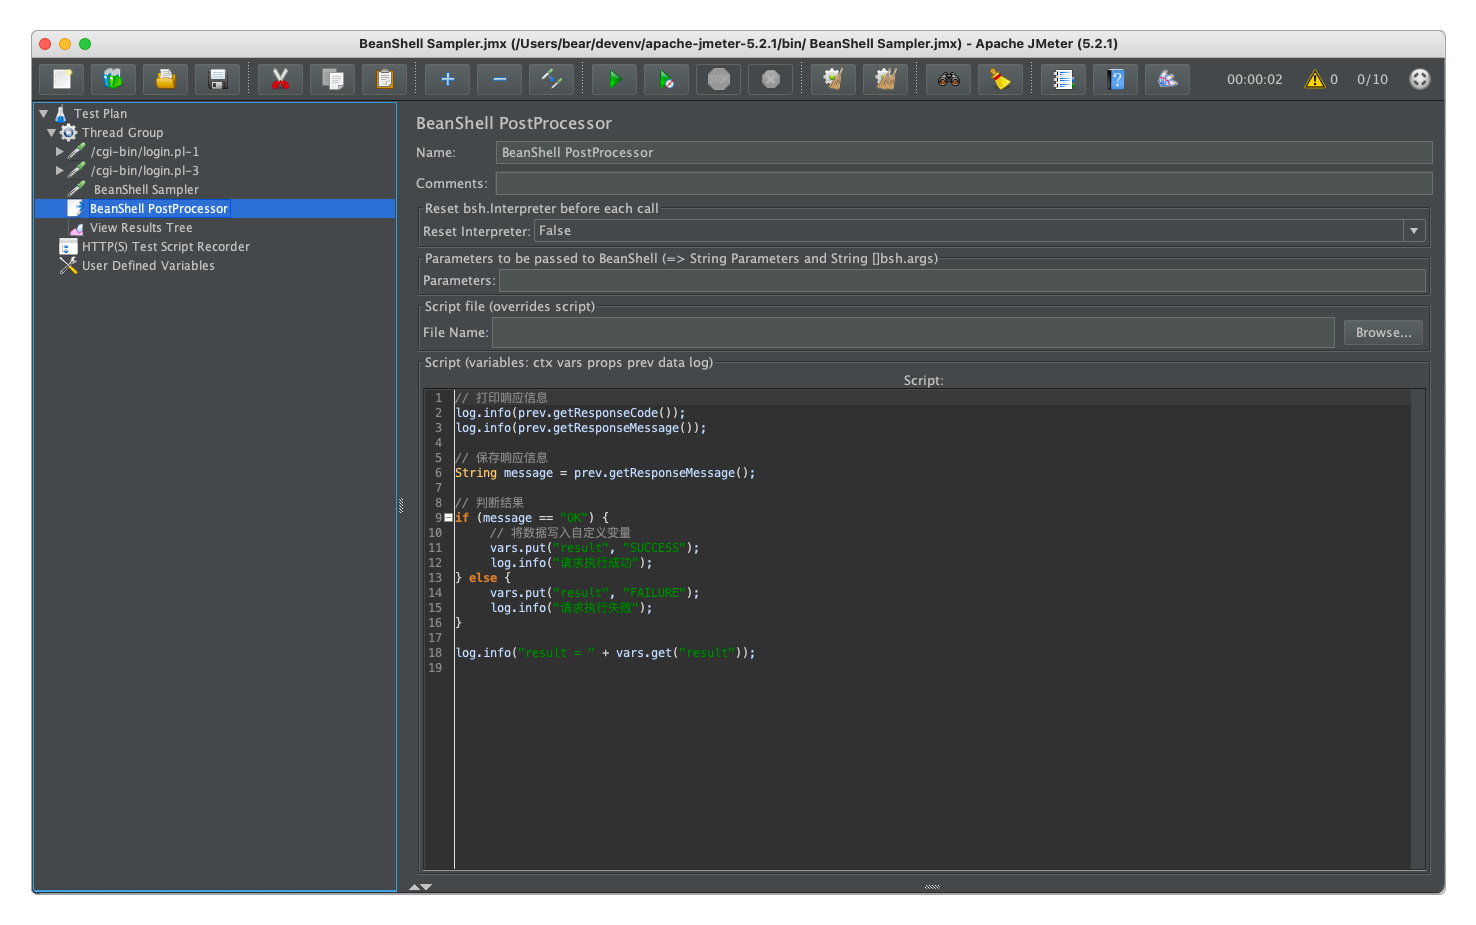Image resolution: width=1476 pixels, height=925 pixels.
Task: Select HTTP(S) Test Script Recorder node
Action: tap(166, 247)
